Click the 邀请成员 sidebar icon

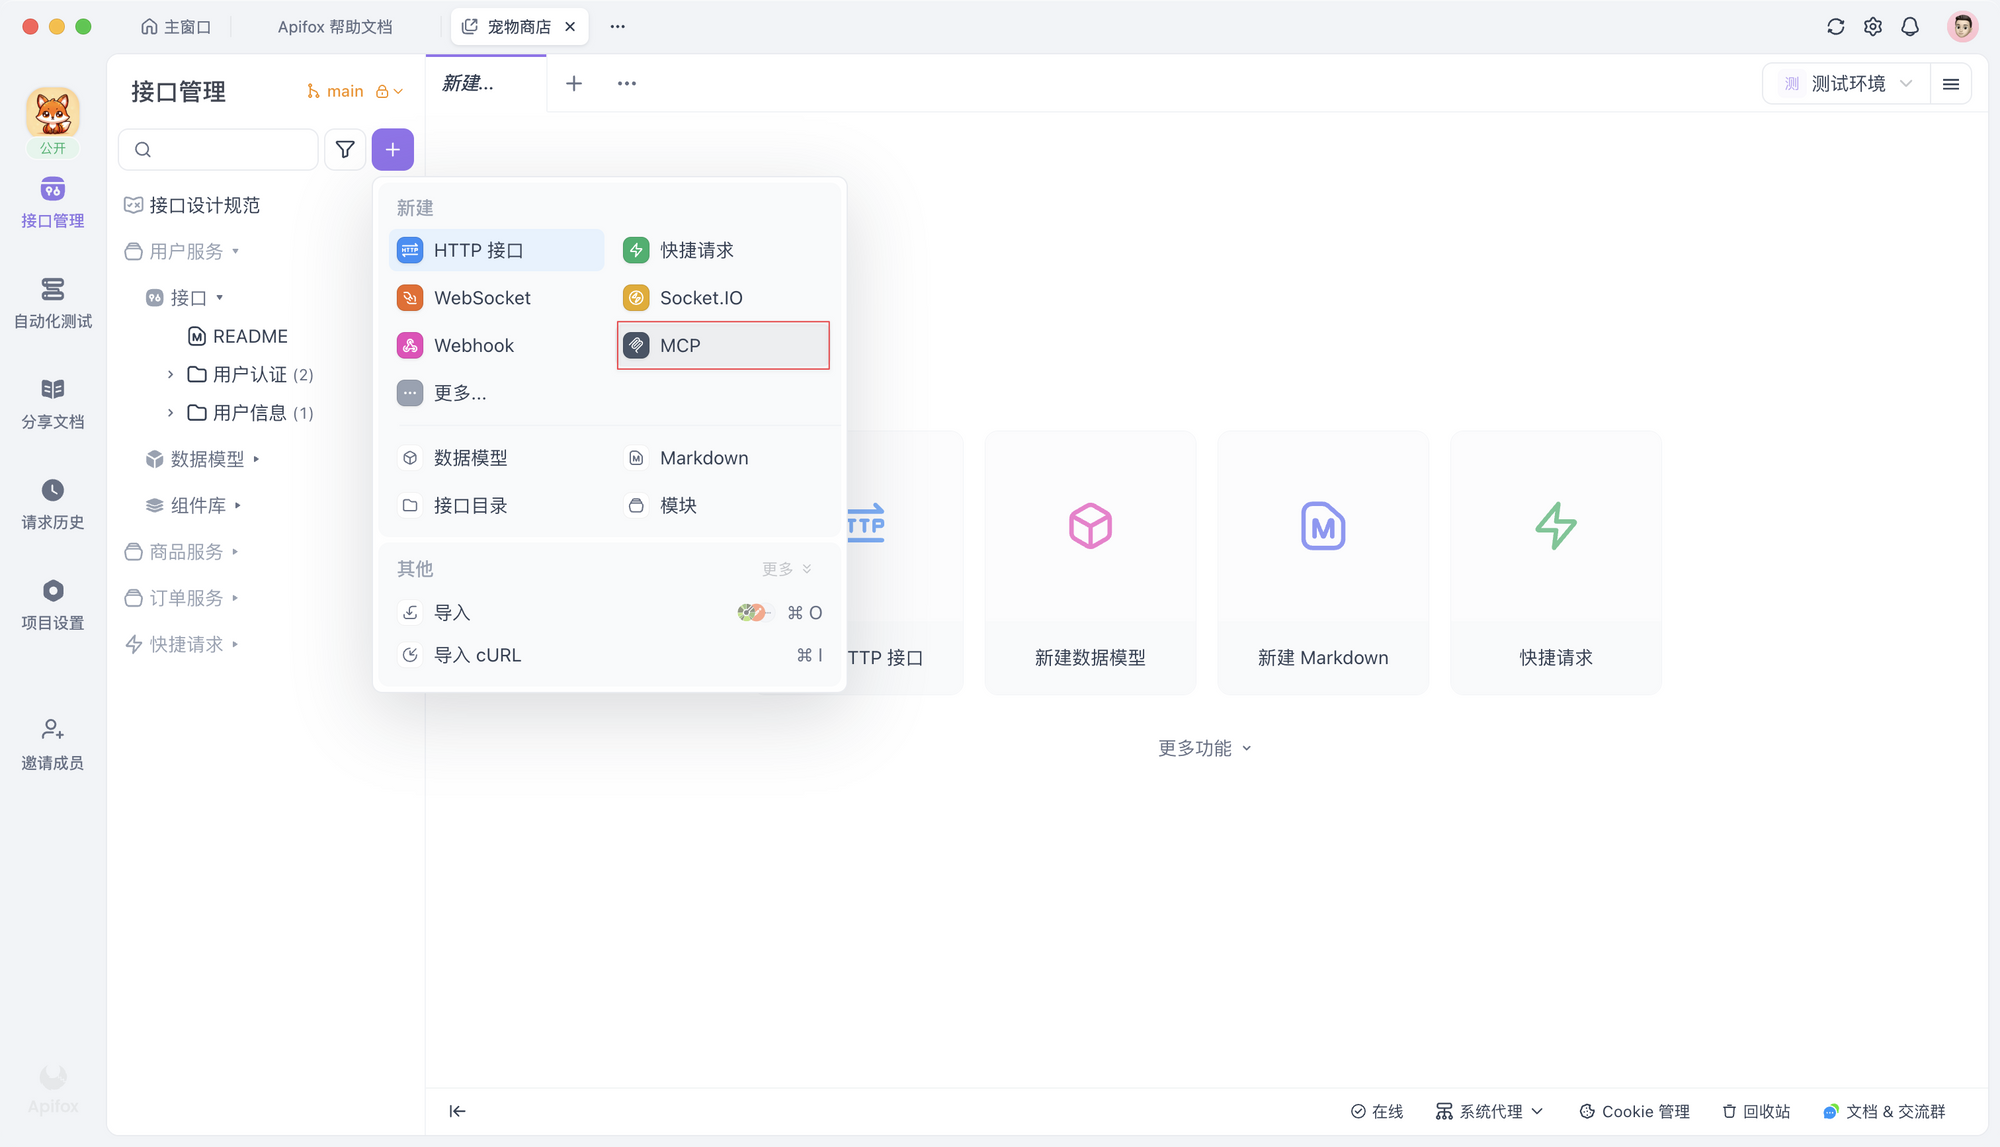(x=51, y=743)
